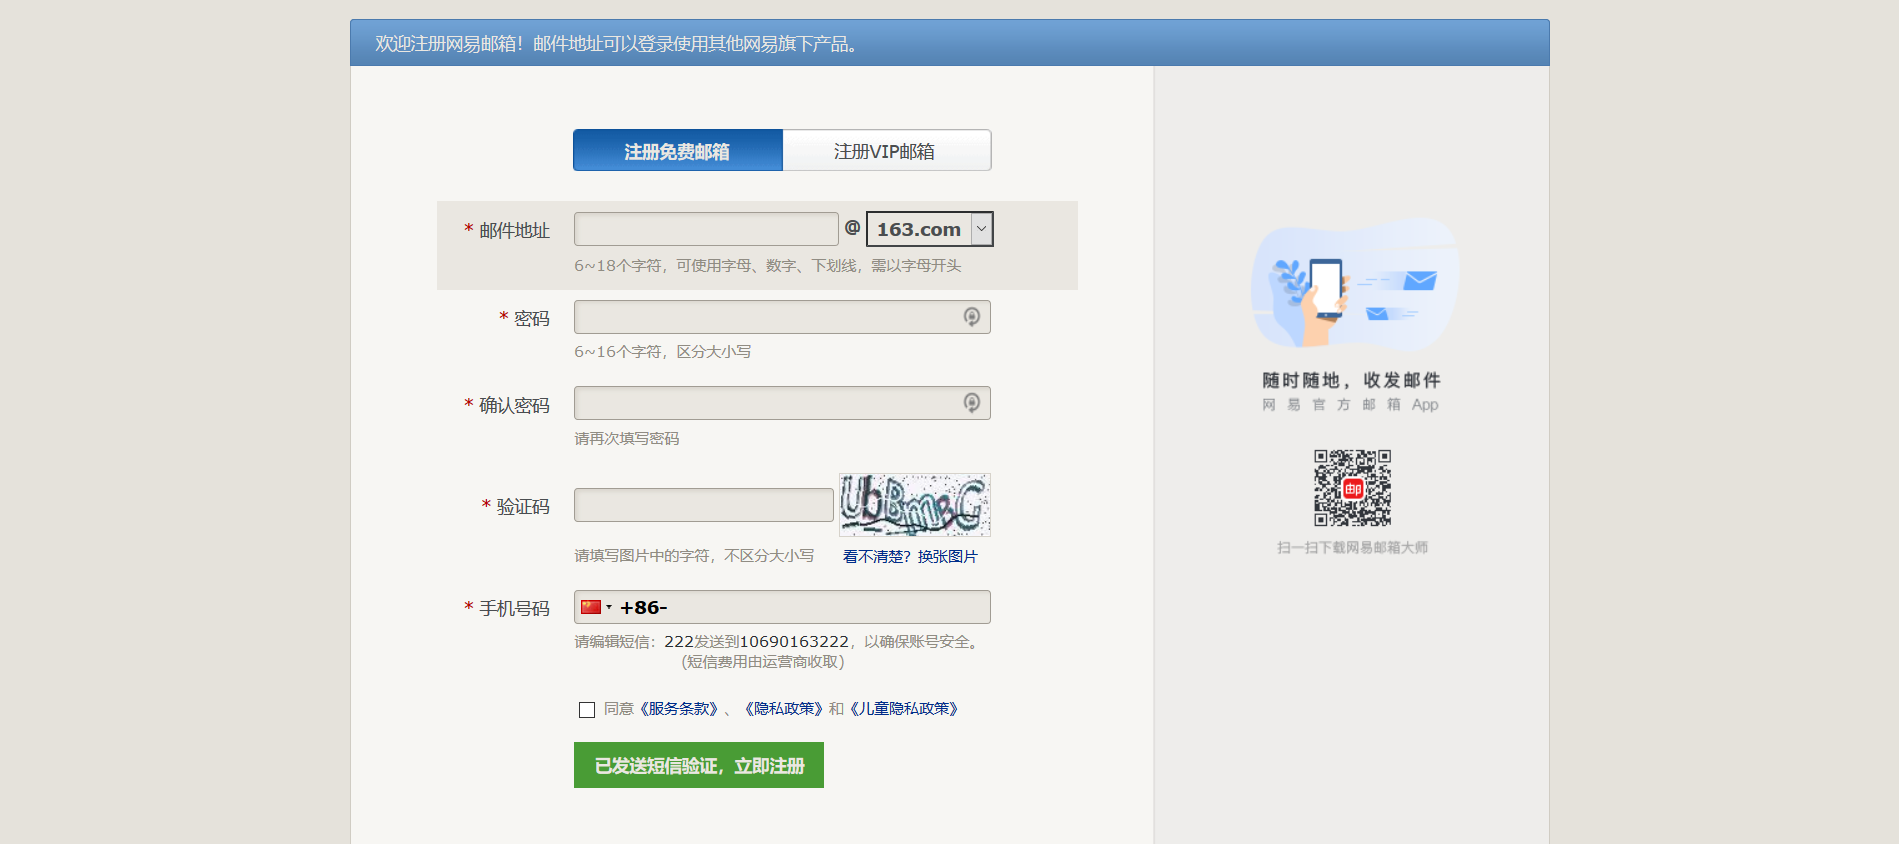
Task: Click the 欢迎注册网易邮箱 header text
Action: point(616,44)
